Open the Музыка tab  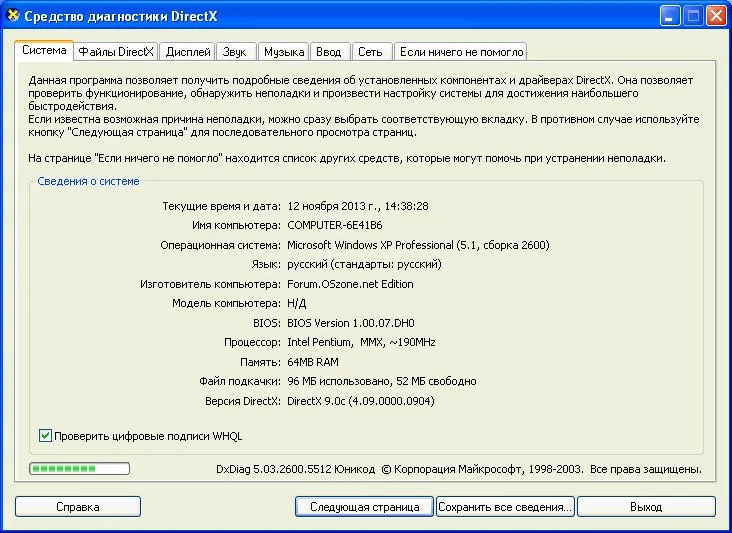pyautogui.click(x=284, y=52)
